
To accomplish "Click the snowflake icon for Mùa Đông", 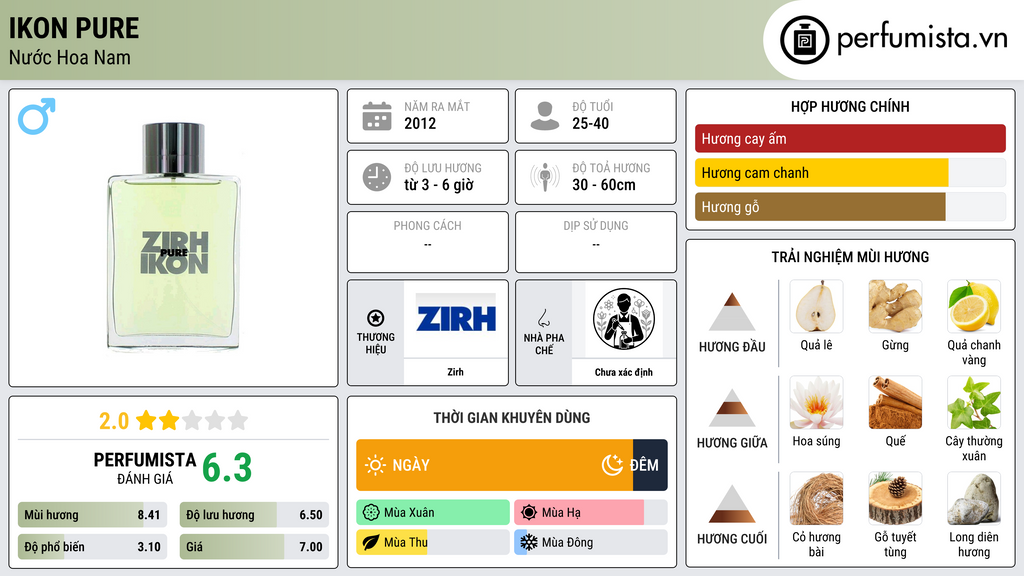I will tap(529, 542).
